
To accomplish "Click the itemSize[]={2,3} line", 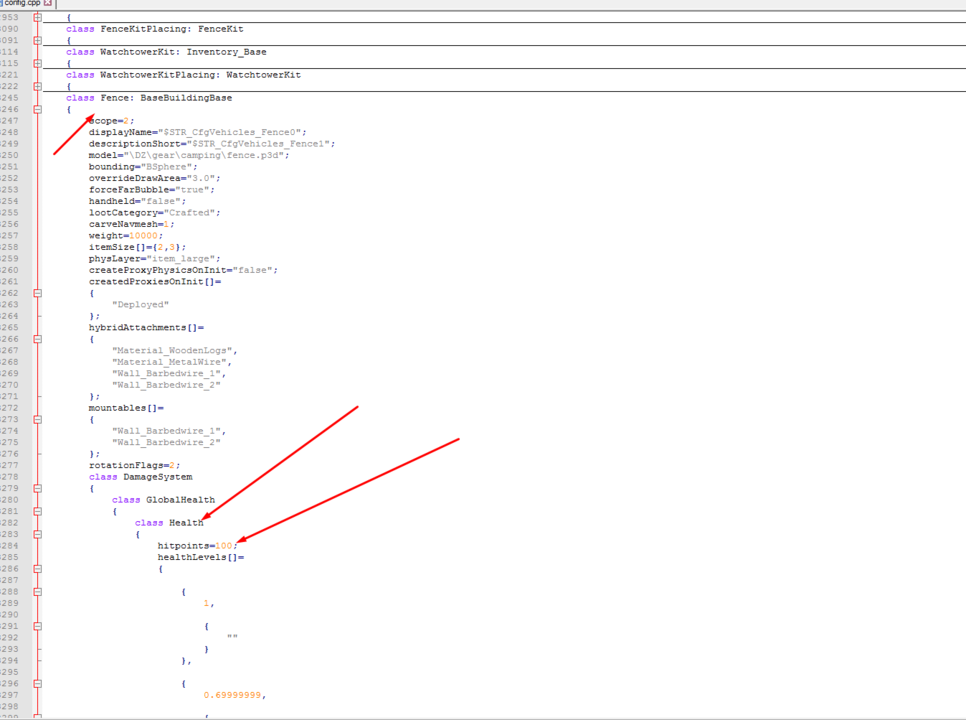I will 137,247.
